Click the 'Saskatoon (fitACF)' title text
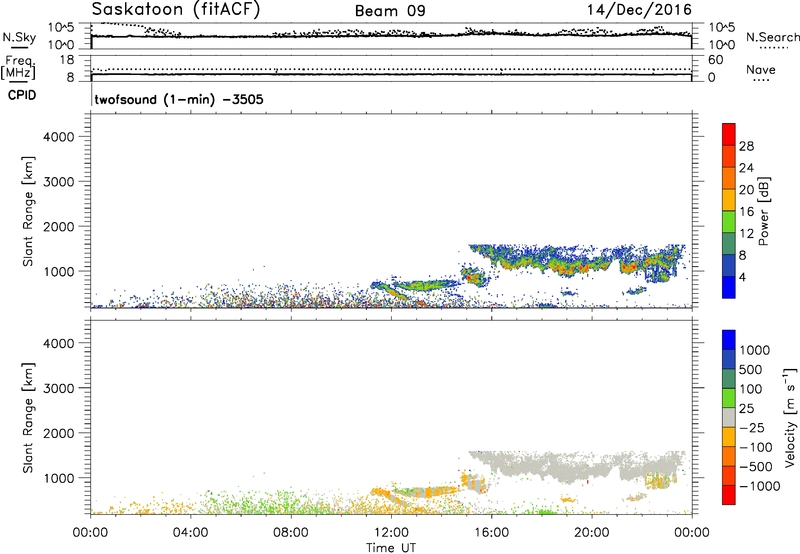Viewport: 800px width, 554px height. click(176, 9)
